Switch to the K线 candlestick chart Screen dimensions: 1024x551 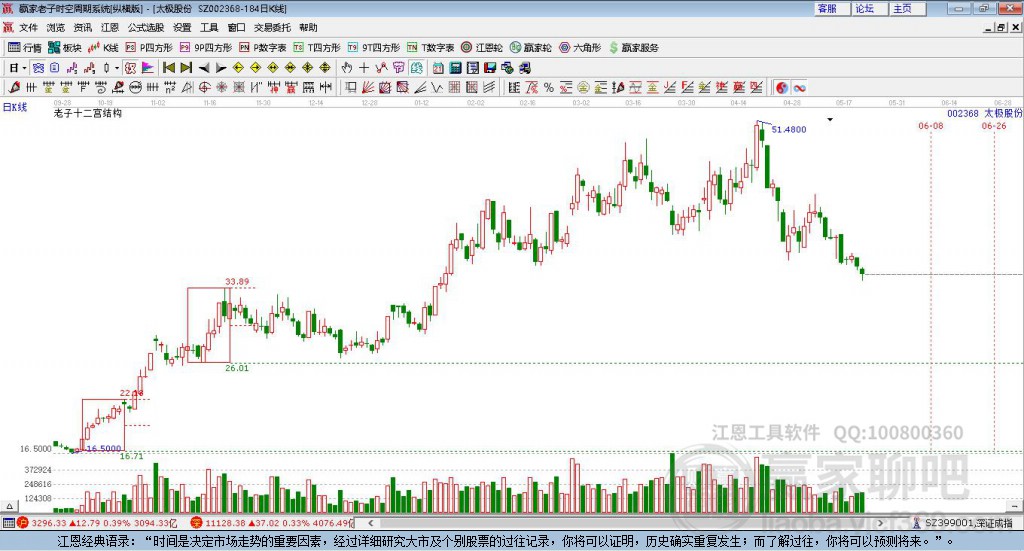(x=103, y=48)
